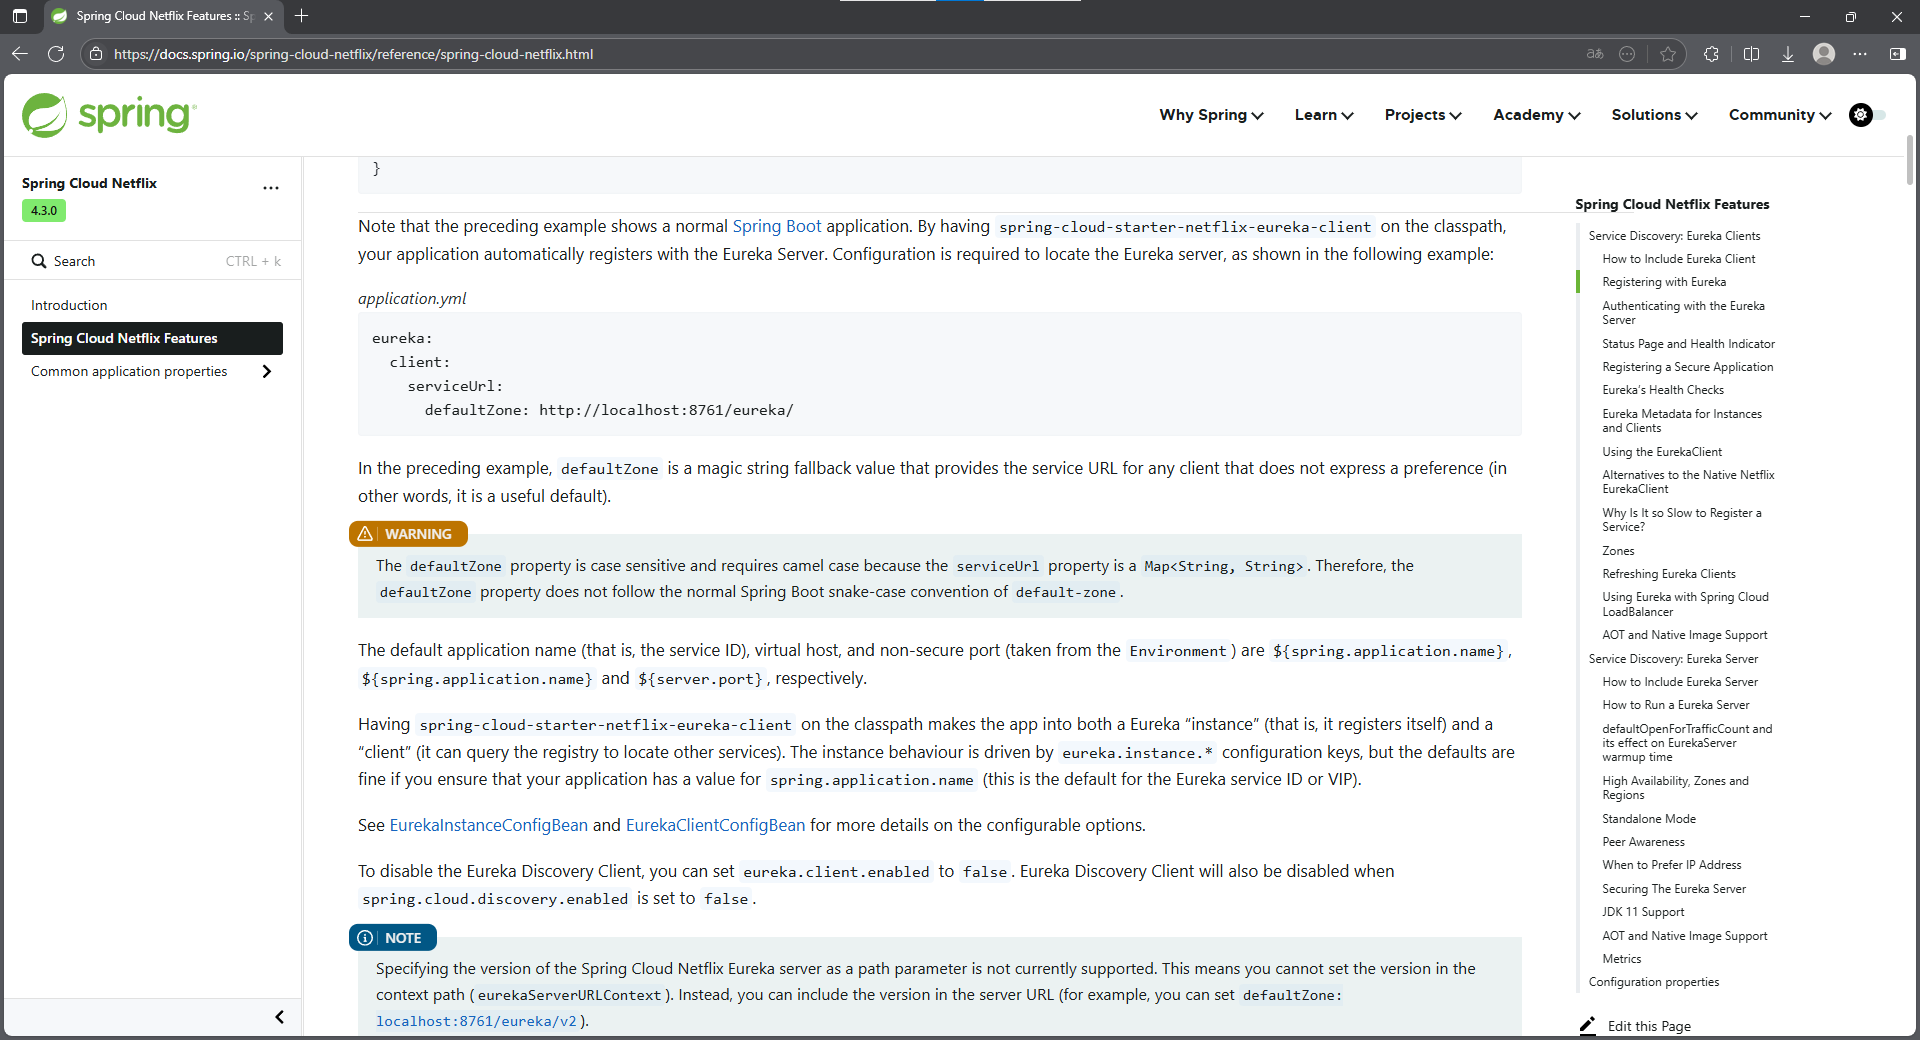The width and height of the screenshot is (1920, 1040).
Task: Open tab actions menu button
Action: [x=20, y=16]
